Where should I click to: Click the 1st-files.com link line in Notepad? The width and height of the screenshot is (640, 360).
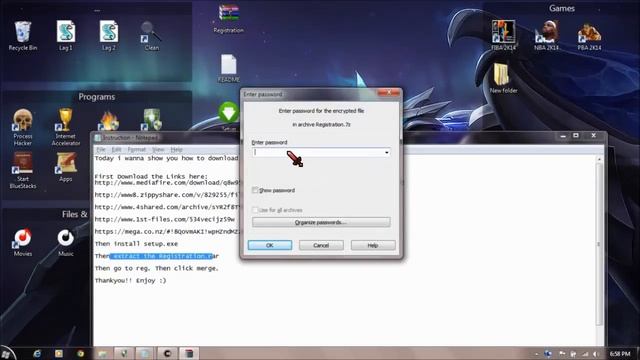pyautogui.click(x=164, y=220)
